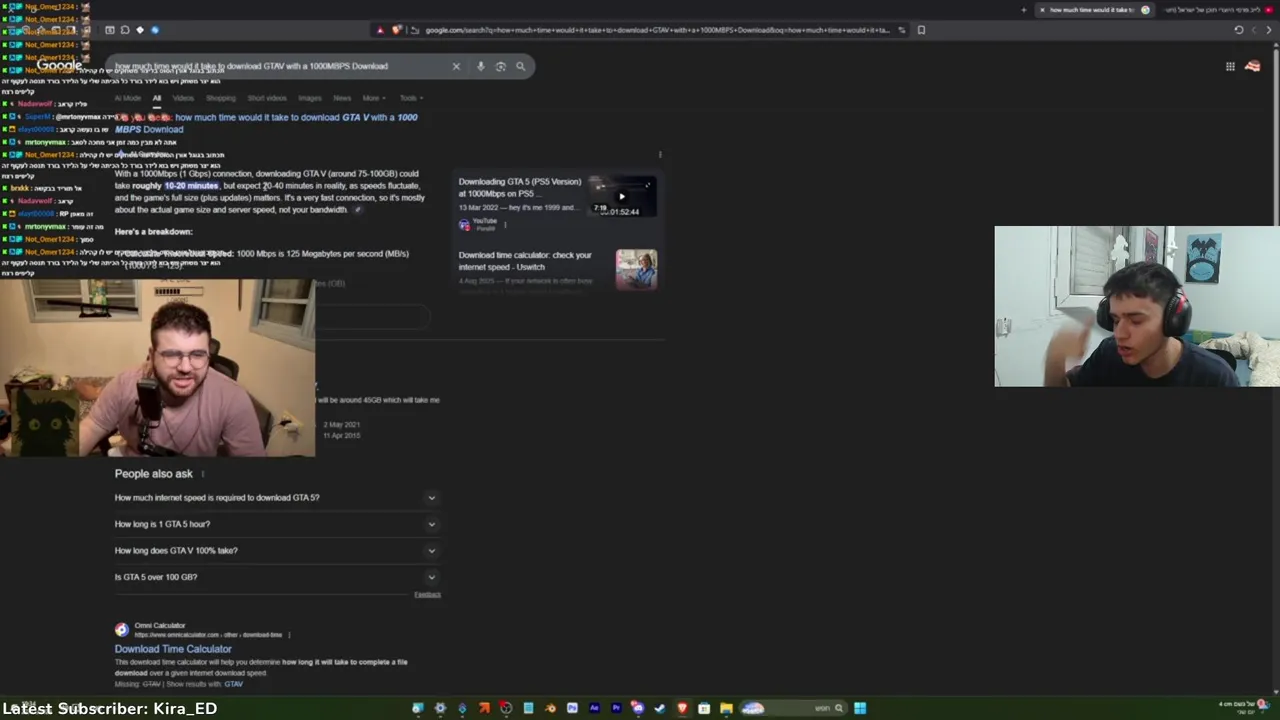Switch to the Shopping tab
This screenshot has height=720, width=1280.
[x=221, y=98]
